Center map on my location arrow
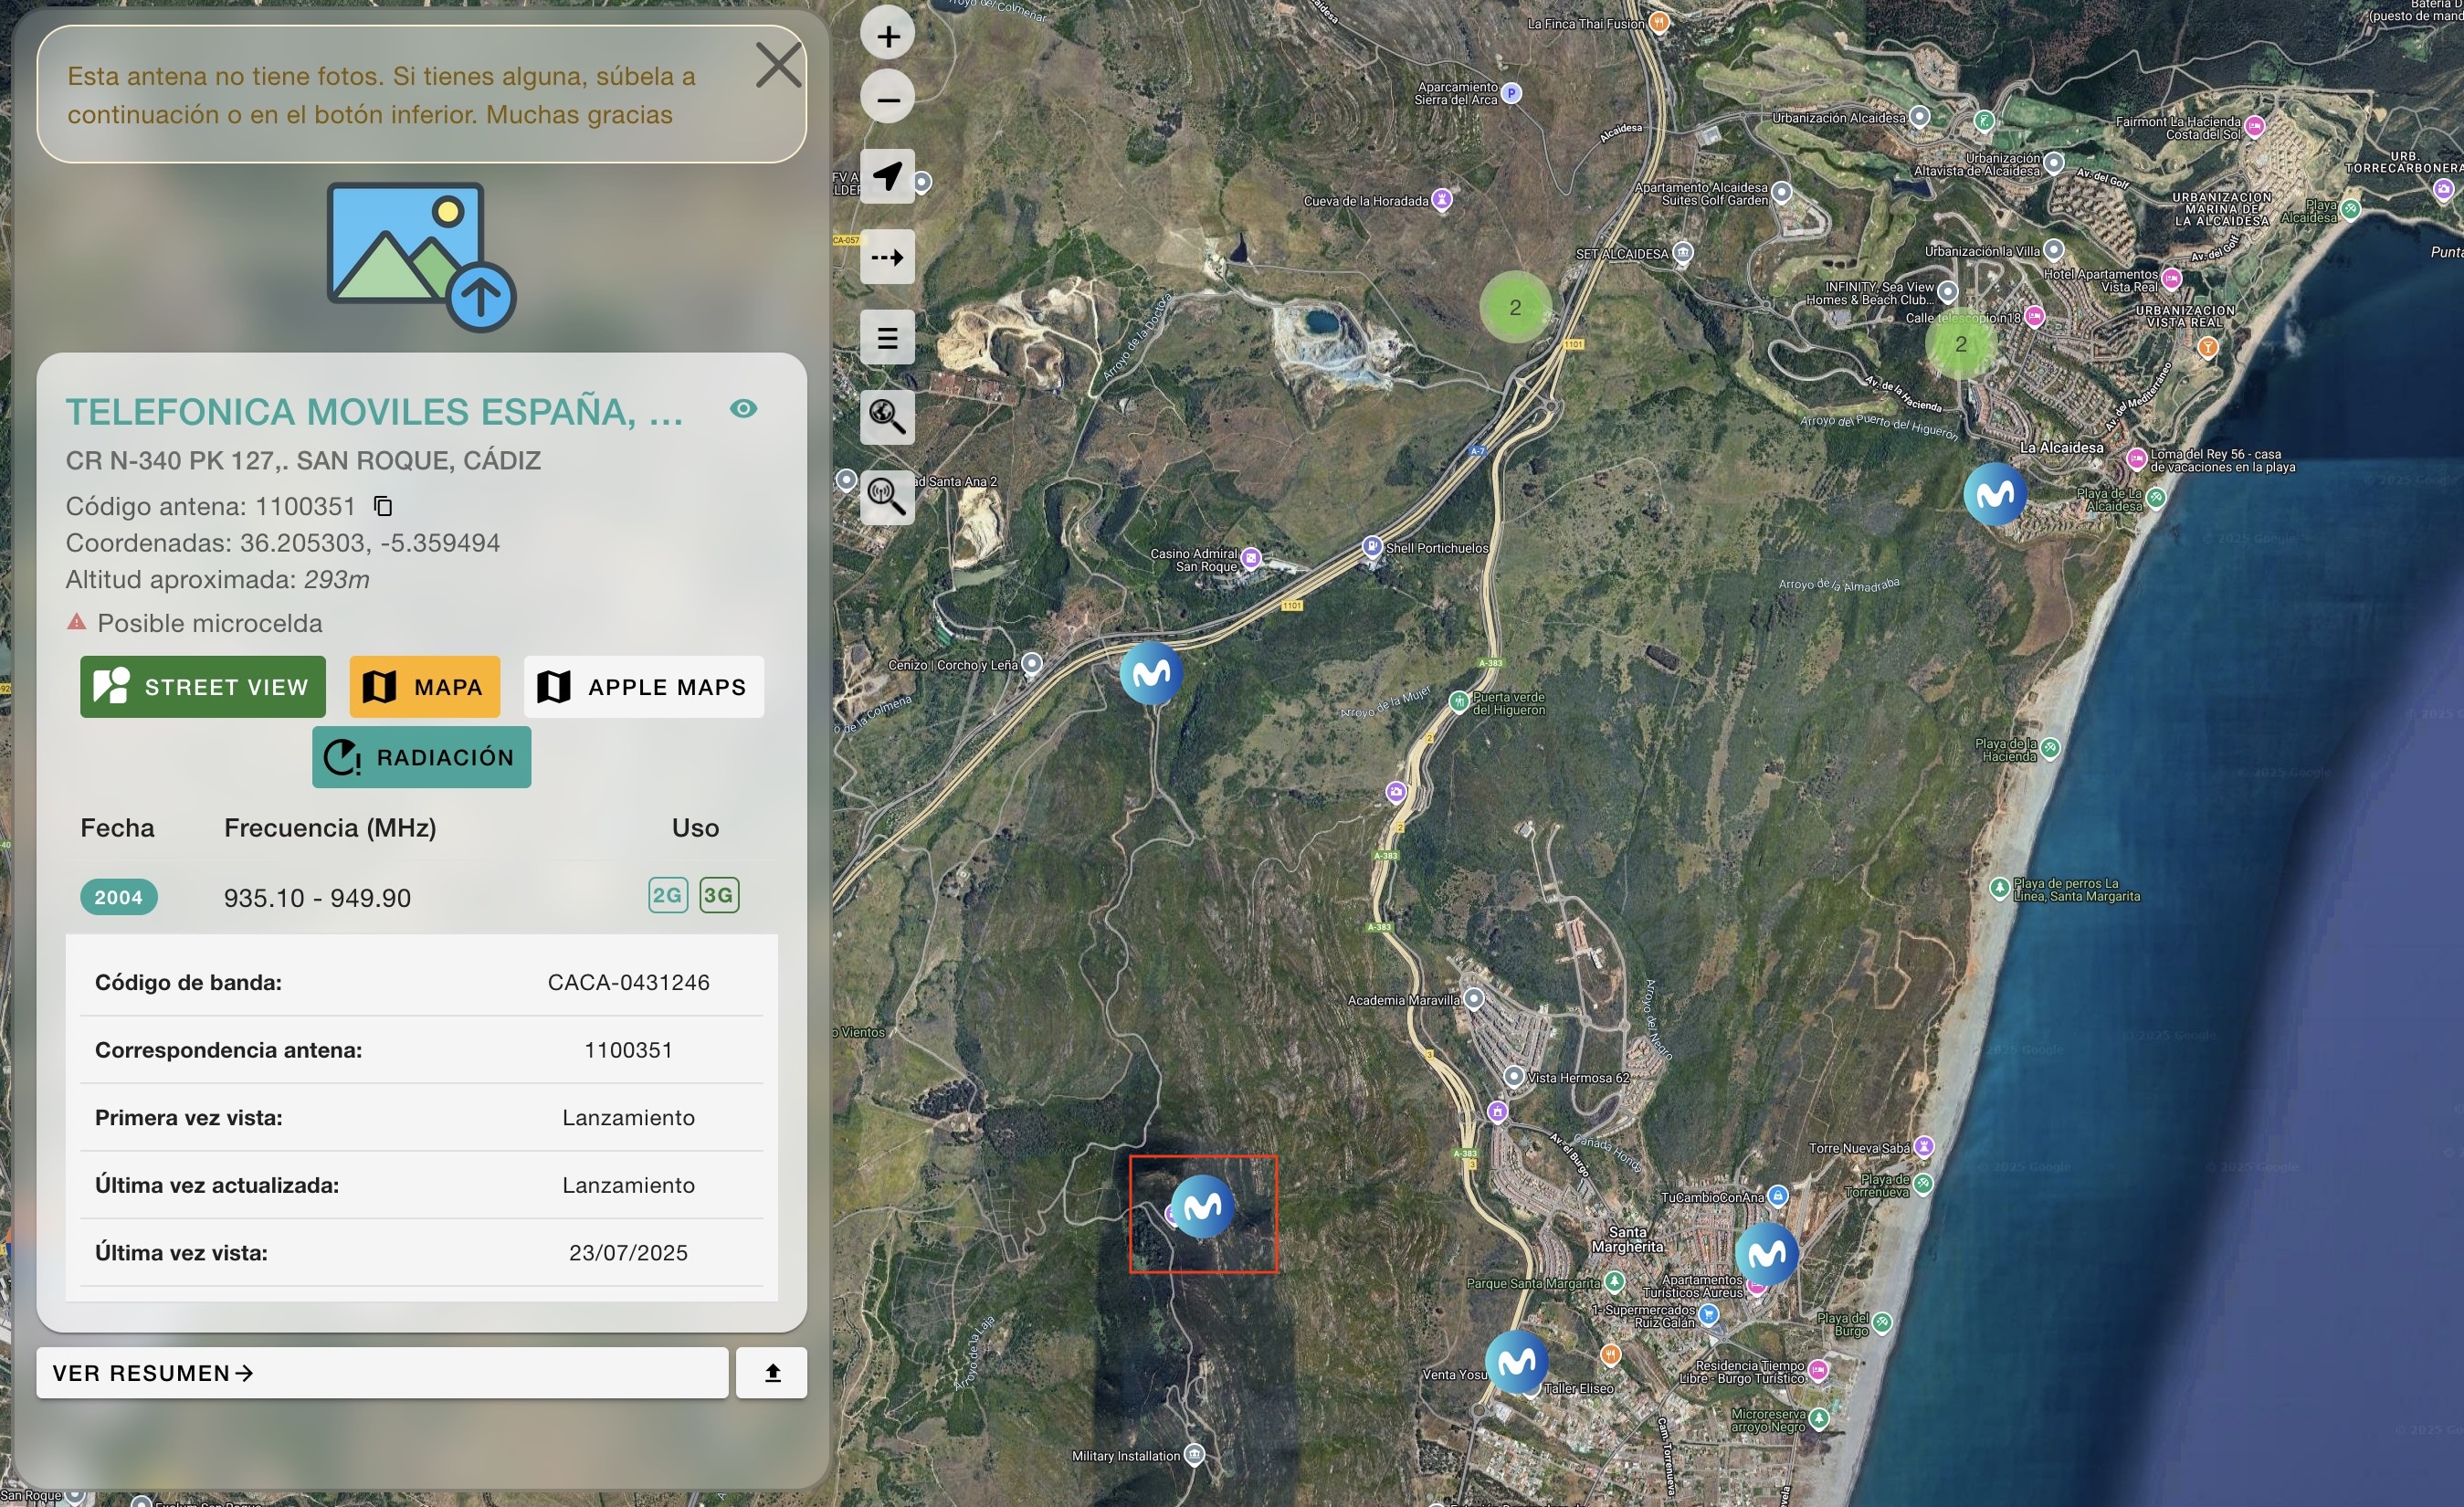 [x=887, y=177]
